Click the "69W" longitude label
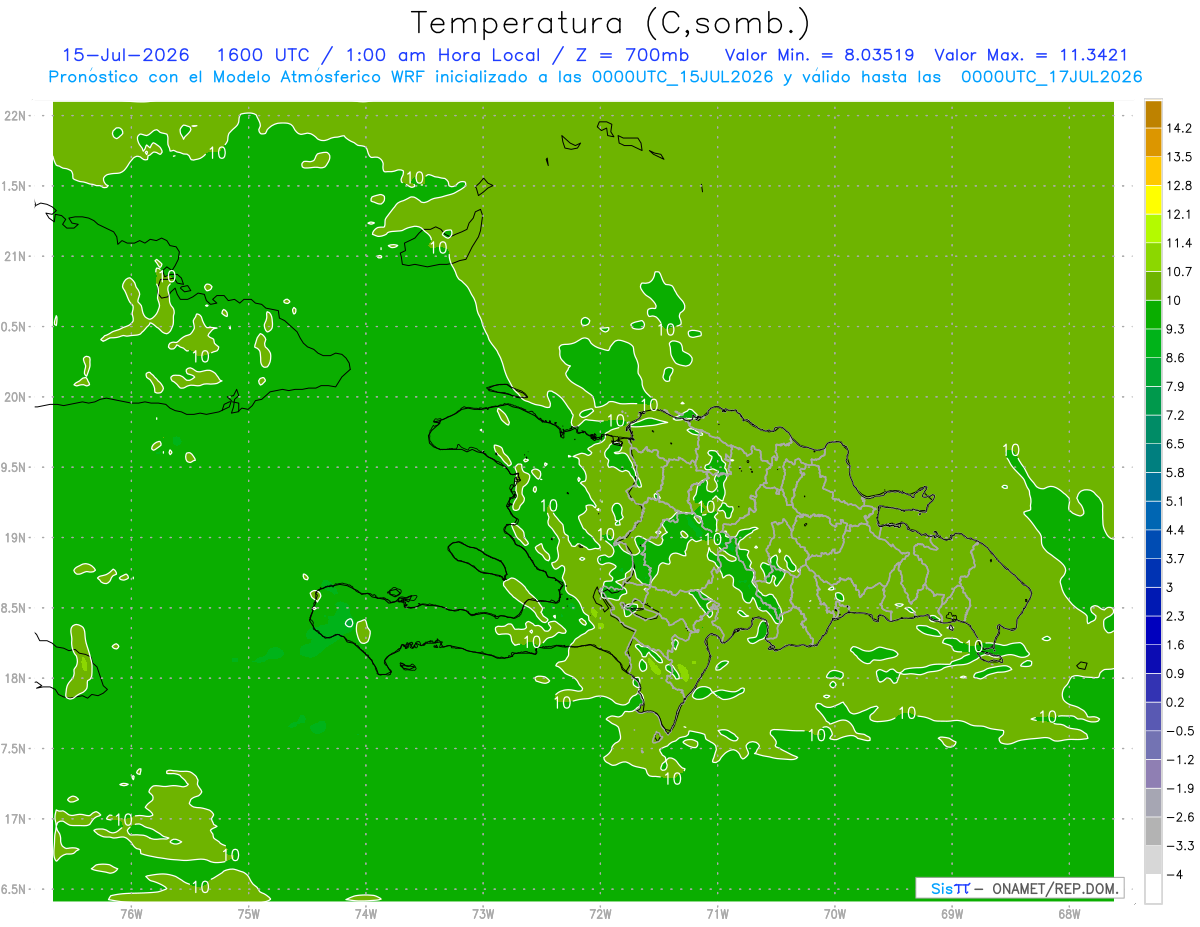Viewport: 1200px width, 927px height. pyautogui.click(x=952, y=913)
